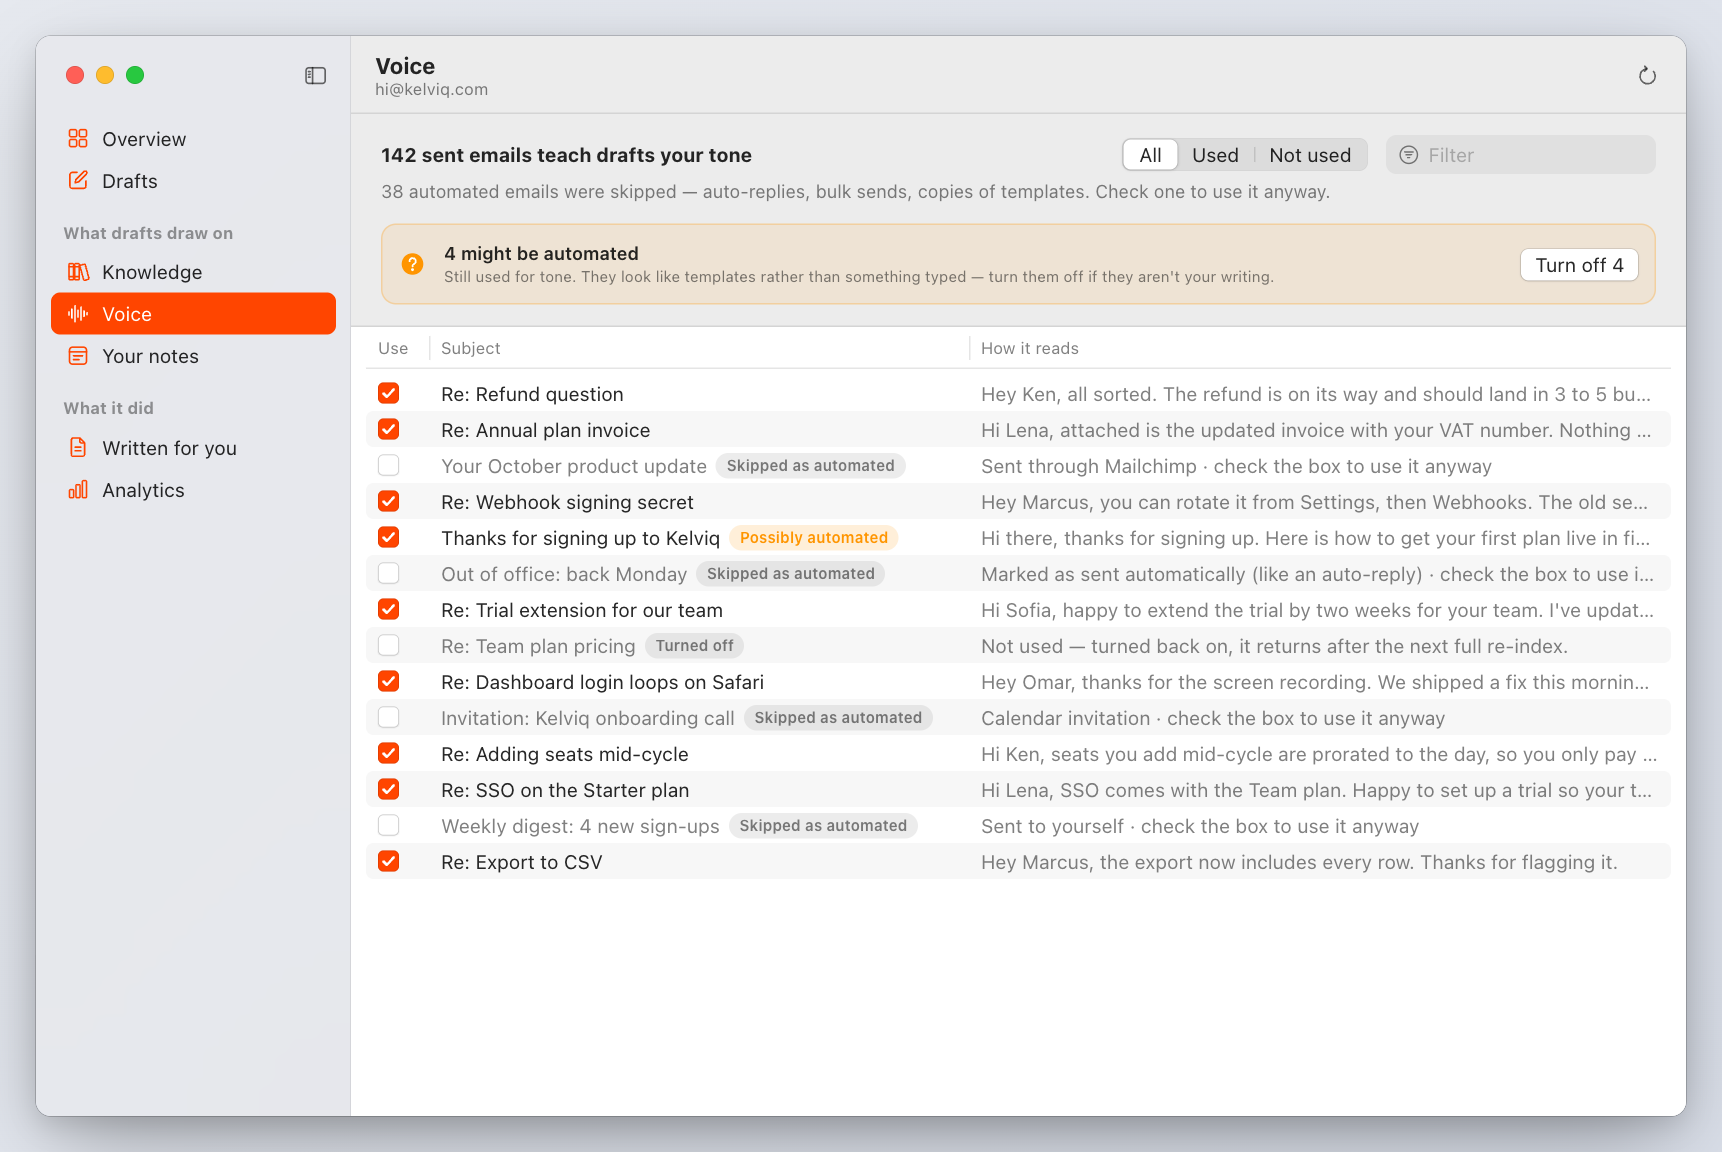Uncheck 'Re: Annual plan invoice' checkbox
Viewport: 1722px width, 1152px height.
[x=389, y=430]
